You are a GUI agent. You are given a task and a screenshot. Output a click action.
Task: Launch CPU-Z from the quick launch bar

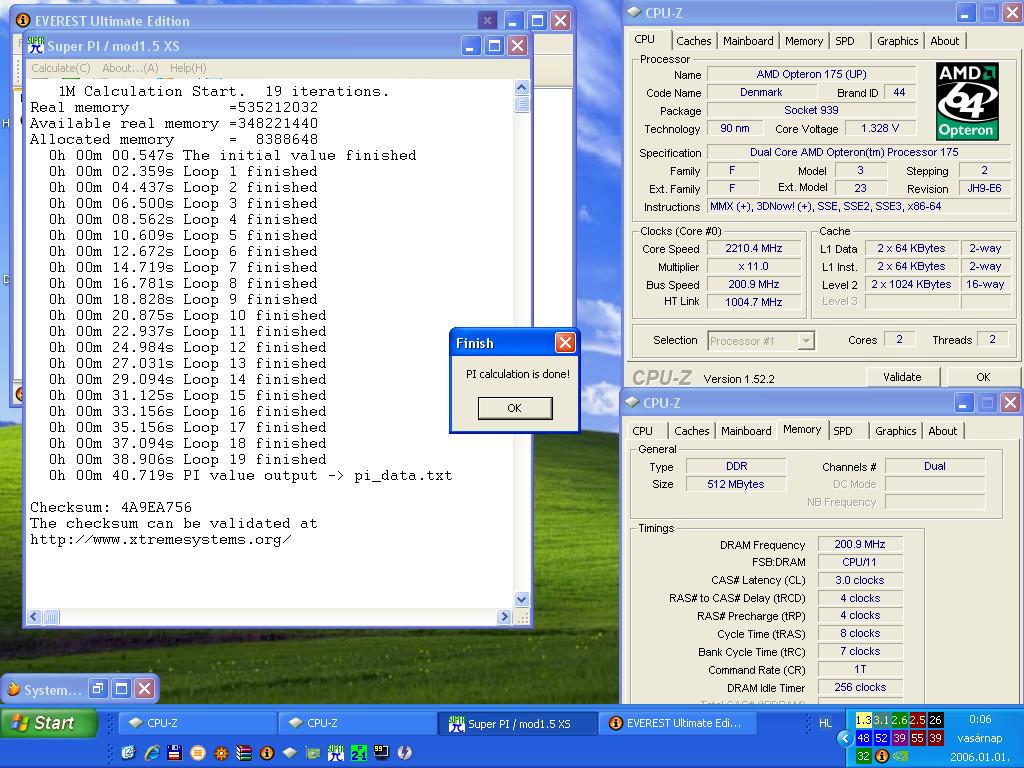(x=290, y=752)
